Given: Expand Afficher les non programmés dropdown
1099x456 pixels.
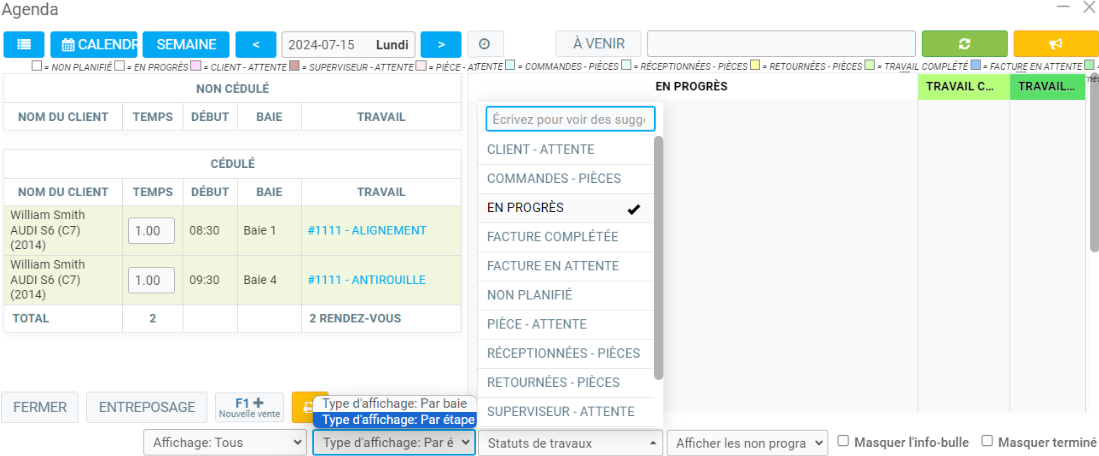Looking at the screenshot, I should [747, 442].
